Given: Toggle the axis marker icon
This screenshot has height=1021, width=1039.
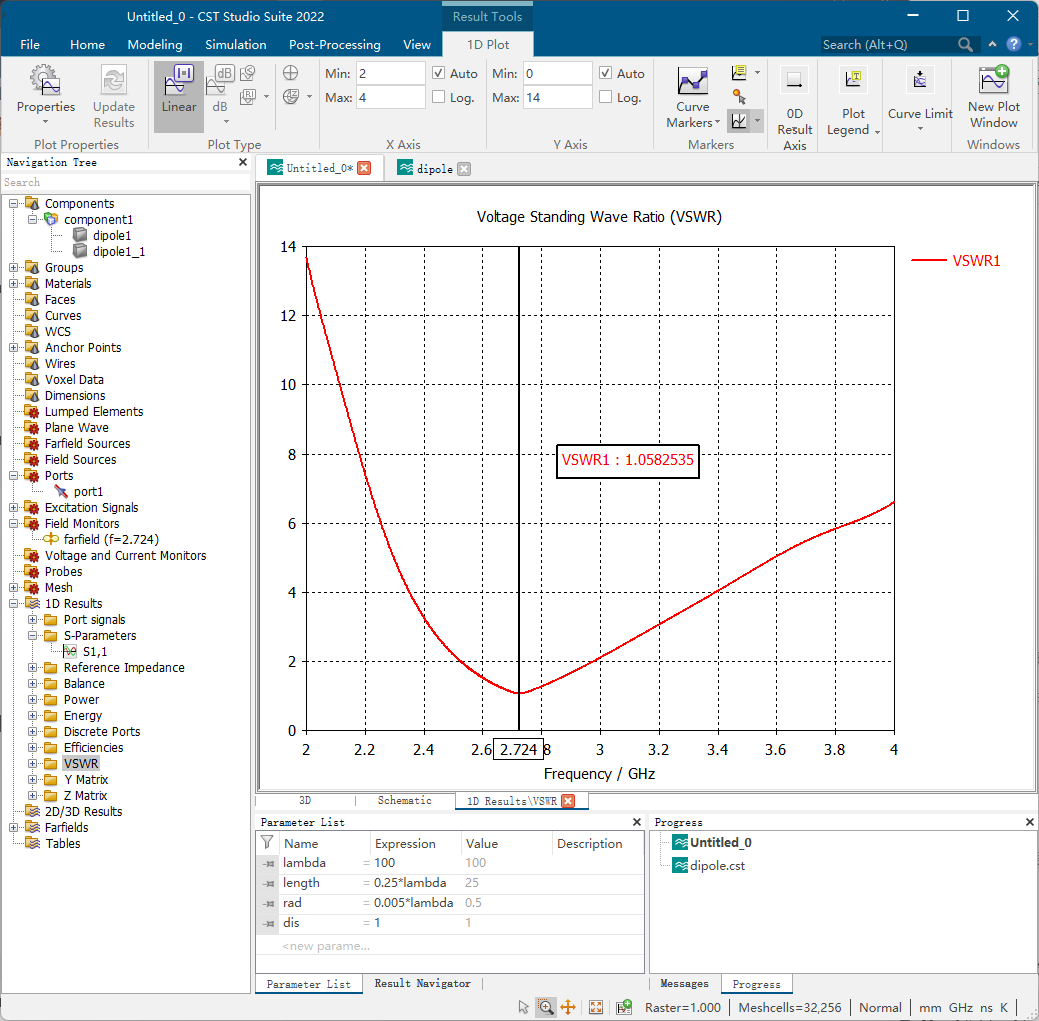Looking at the screenshot, I should [x=739, y=121].
